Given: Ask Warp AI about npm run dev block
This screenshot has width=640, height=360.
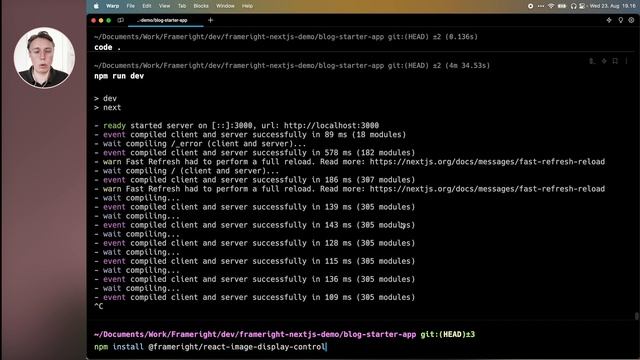Looking at the screenshot, I should [604, 61].
